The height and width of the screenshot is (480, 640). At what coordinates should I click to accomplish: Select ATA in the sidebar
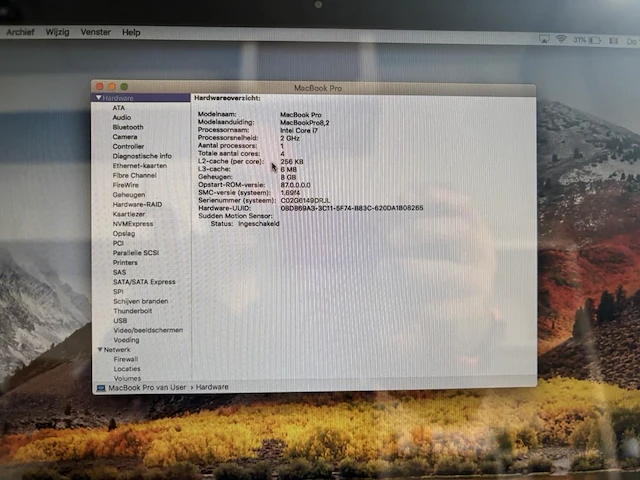(119, 108)
